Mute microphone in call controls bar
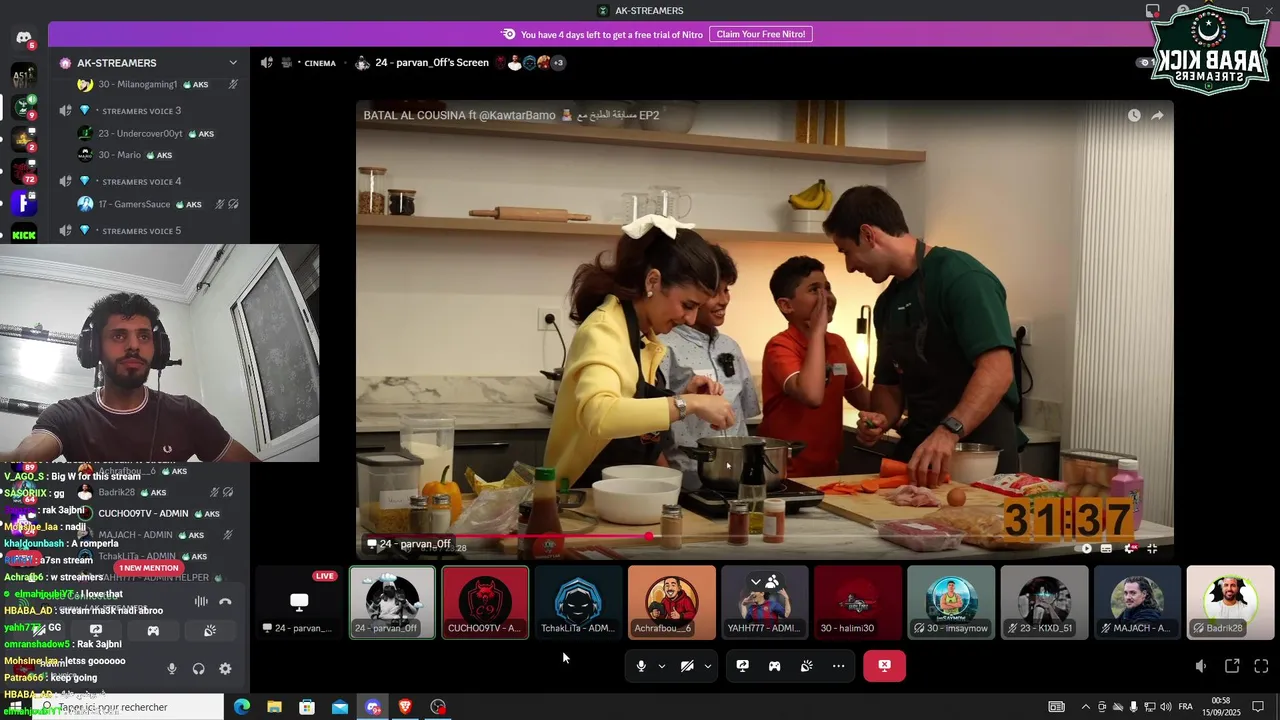 coord(641,666)
